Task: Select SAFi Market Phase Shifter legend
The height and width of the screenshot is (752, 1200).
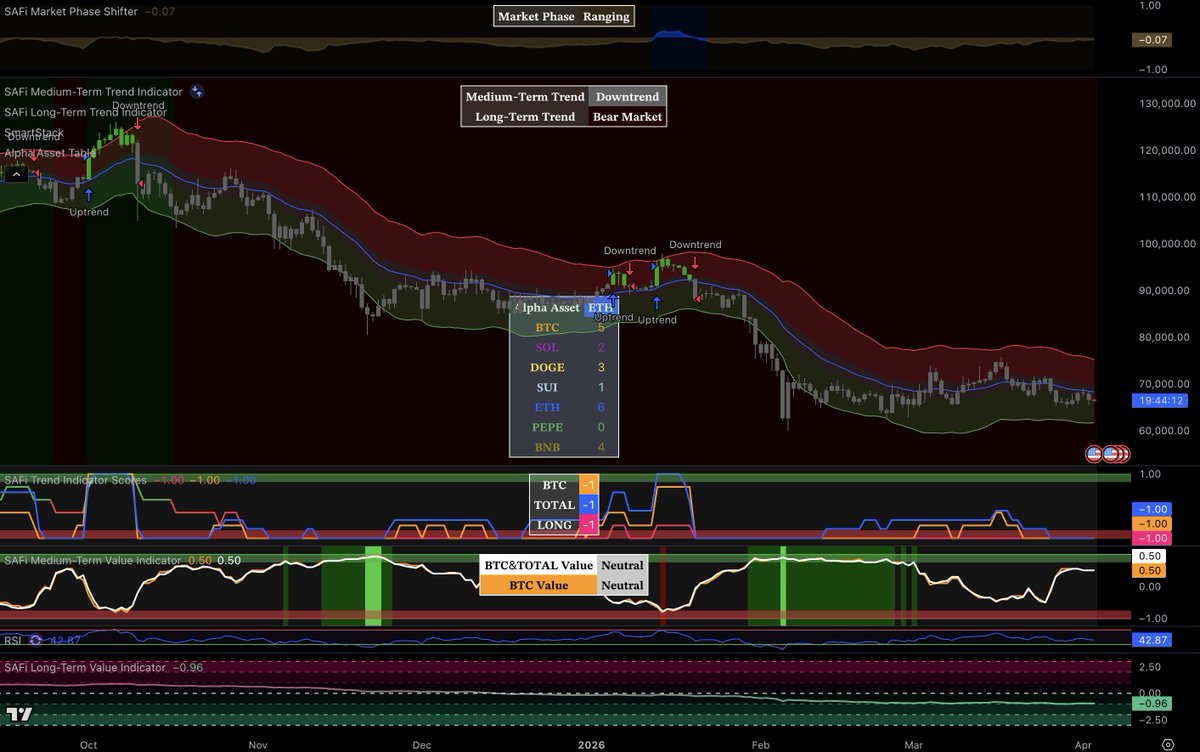Action: [x=70, y=12]
